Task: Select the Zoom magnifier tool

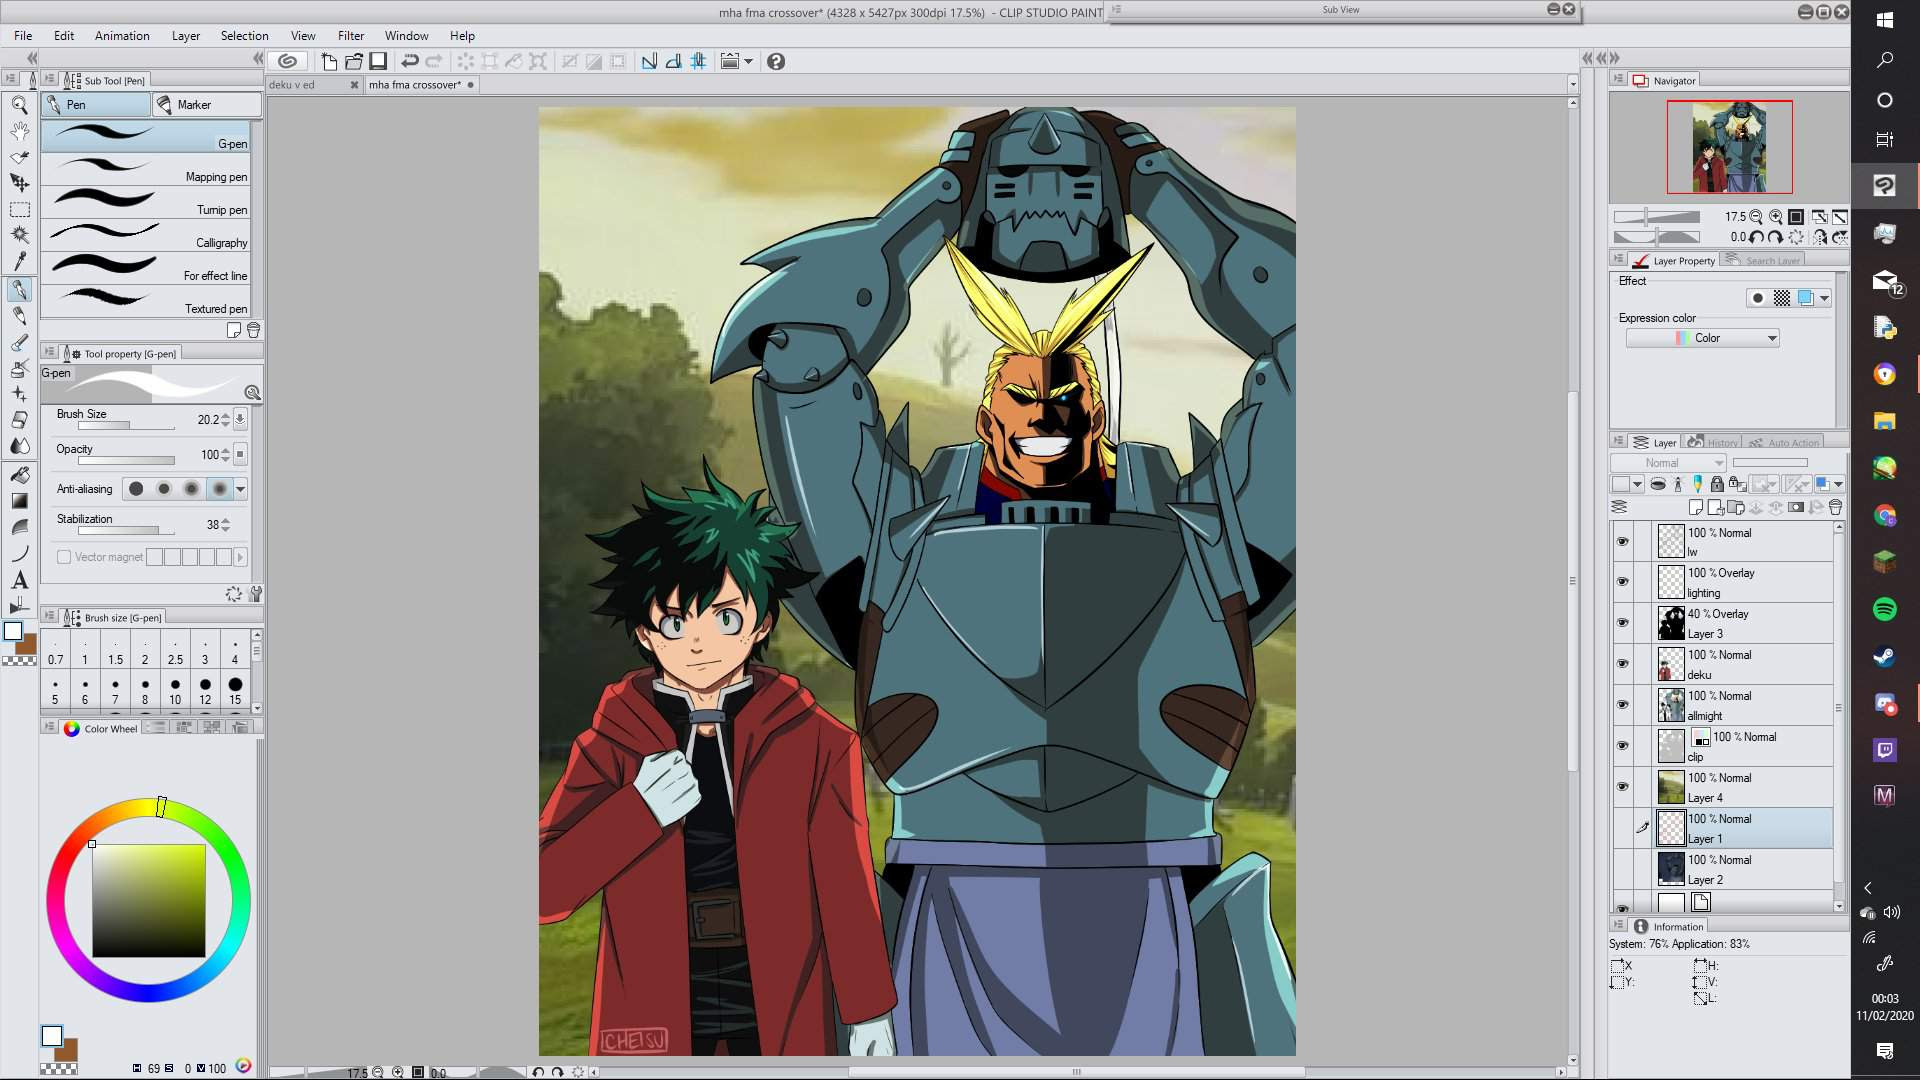Action: point(19,104)
